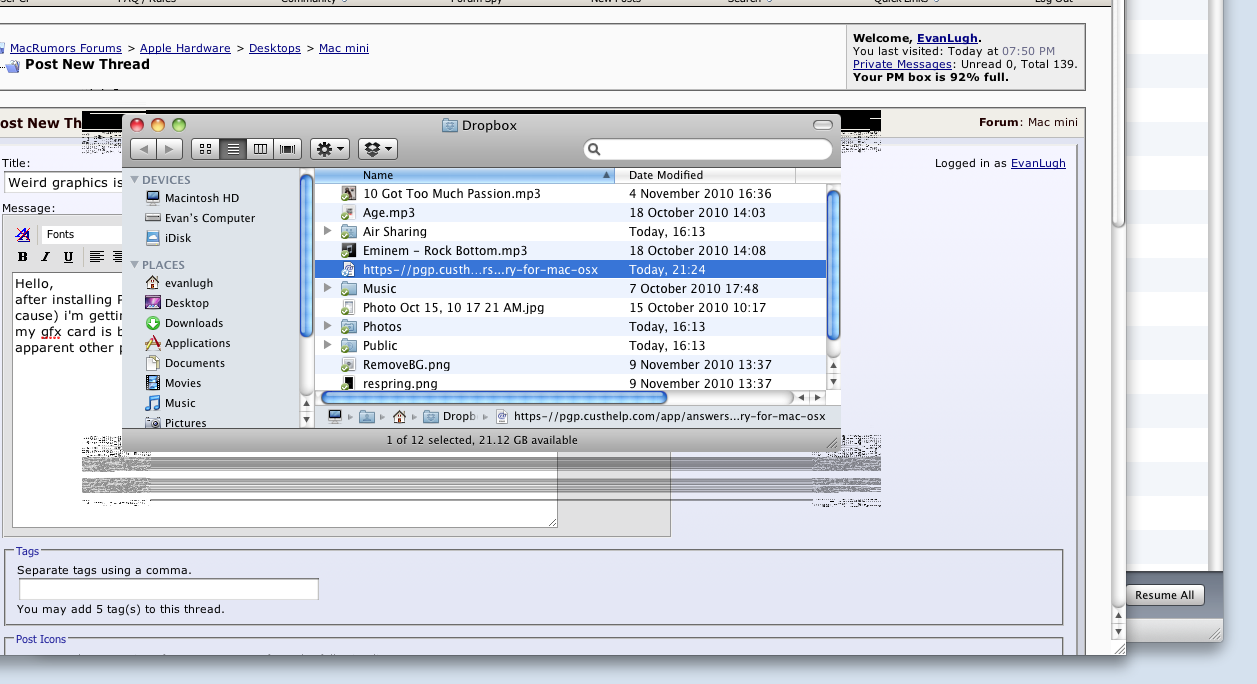
Task: Click Dropbox folder in the path bar
Action: coord(449,417)
